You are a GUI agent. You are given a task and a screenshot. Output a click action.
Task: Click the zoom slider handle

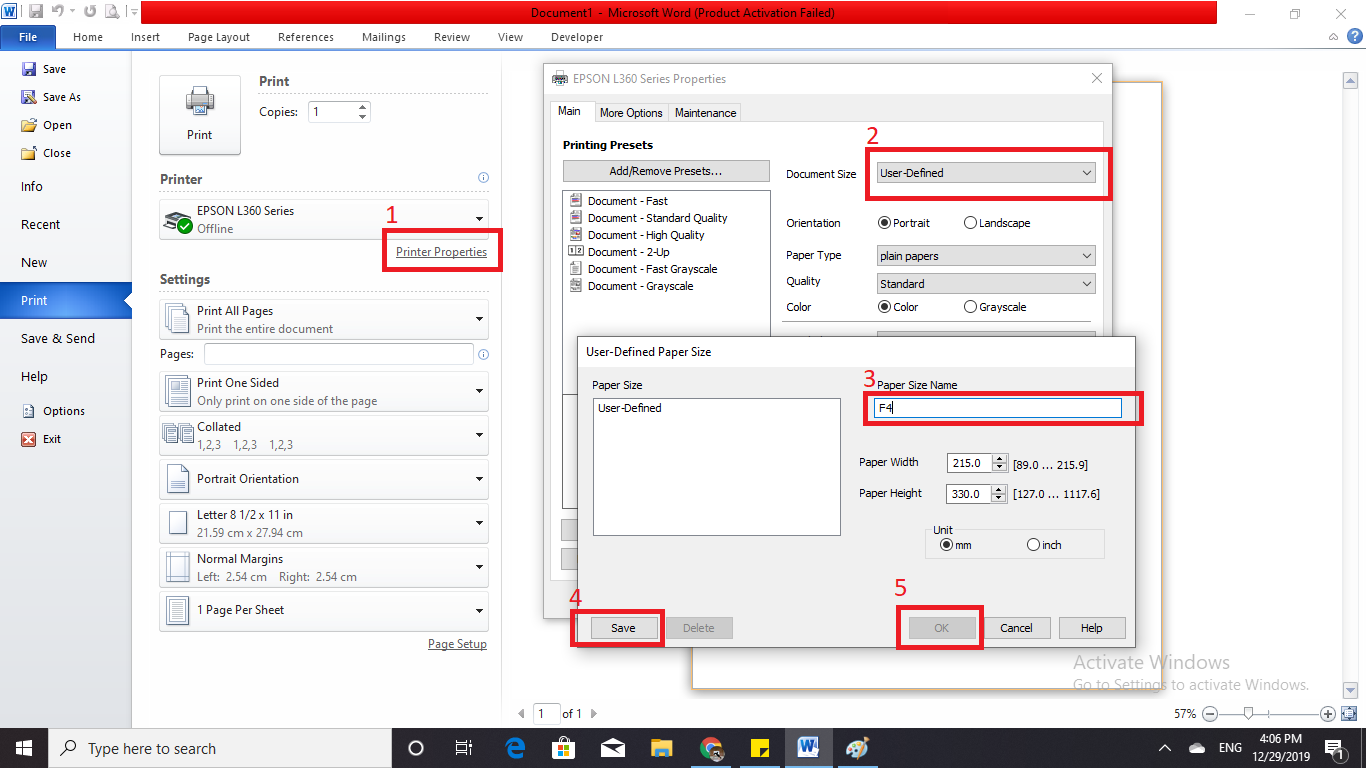point(1248,713)
